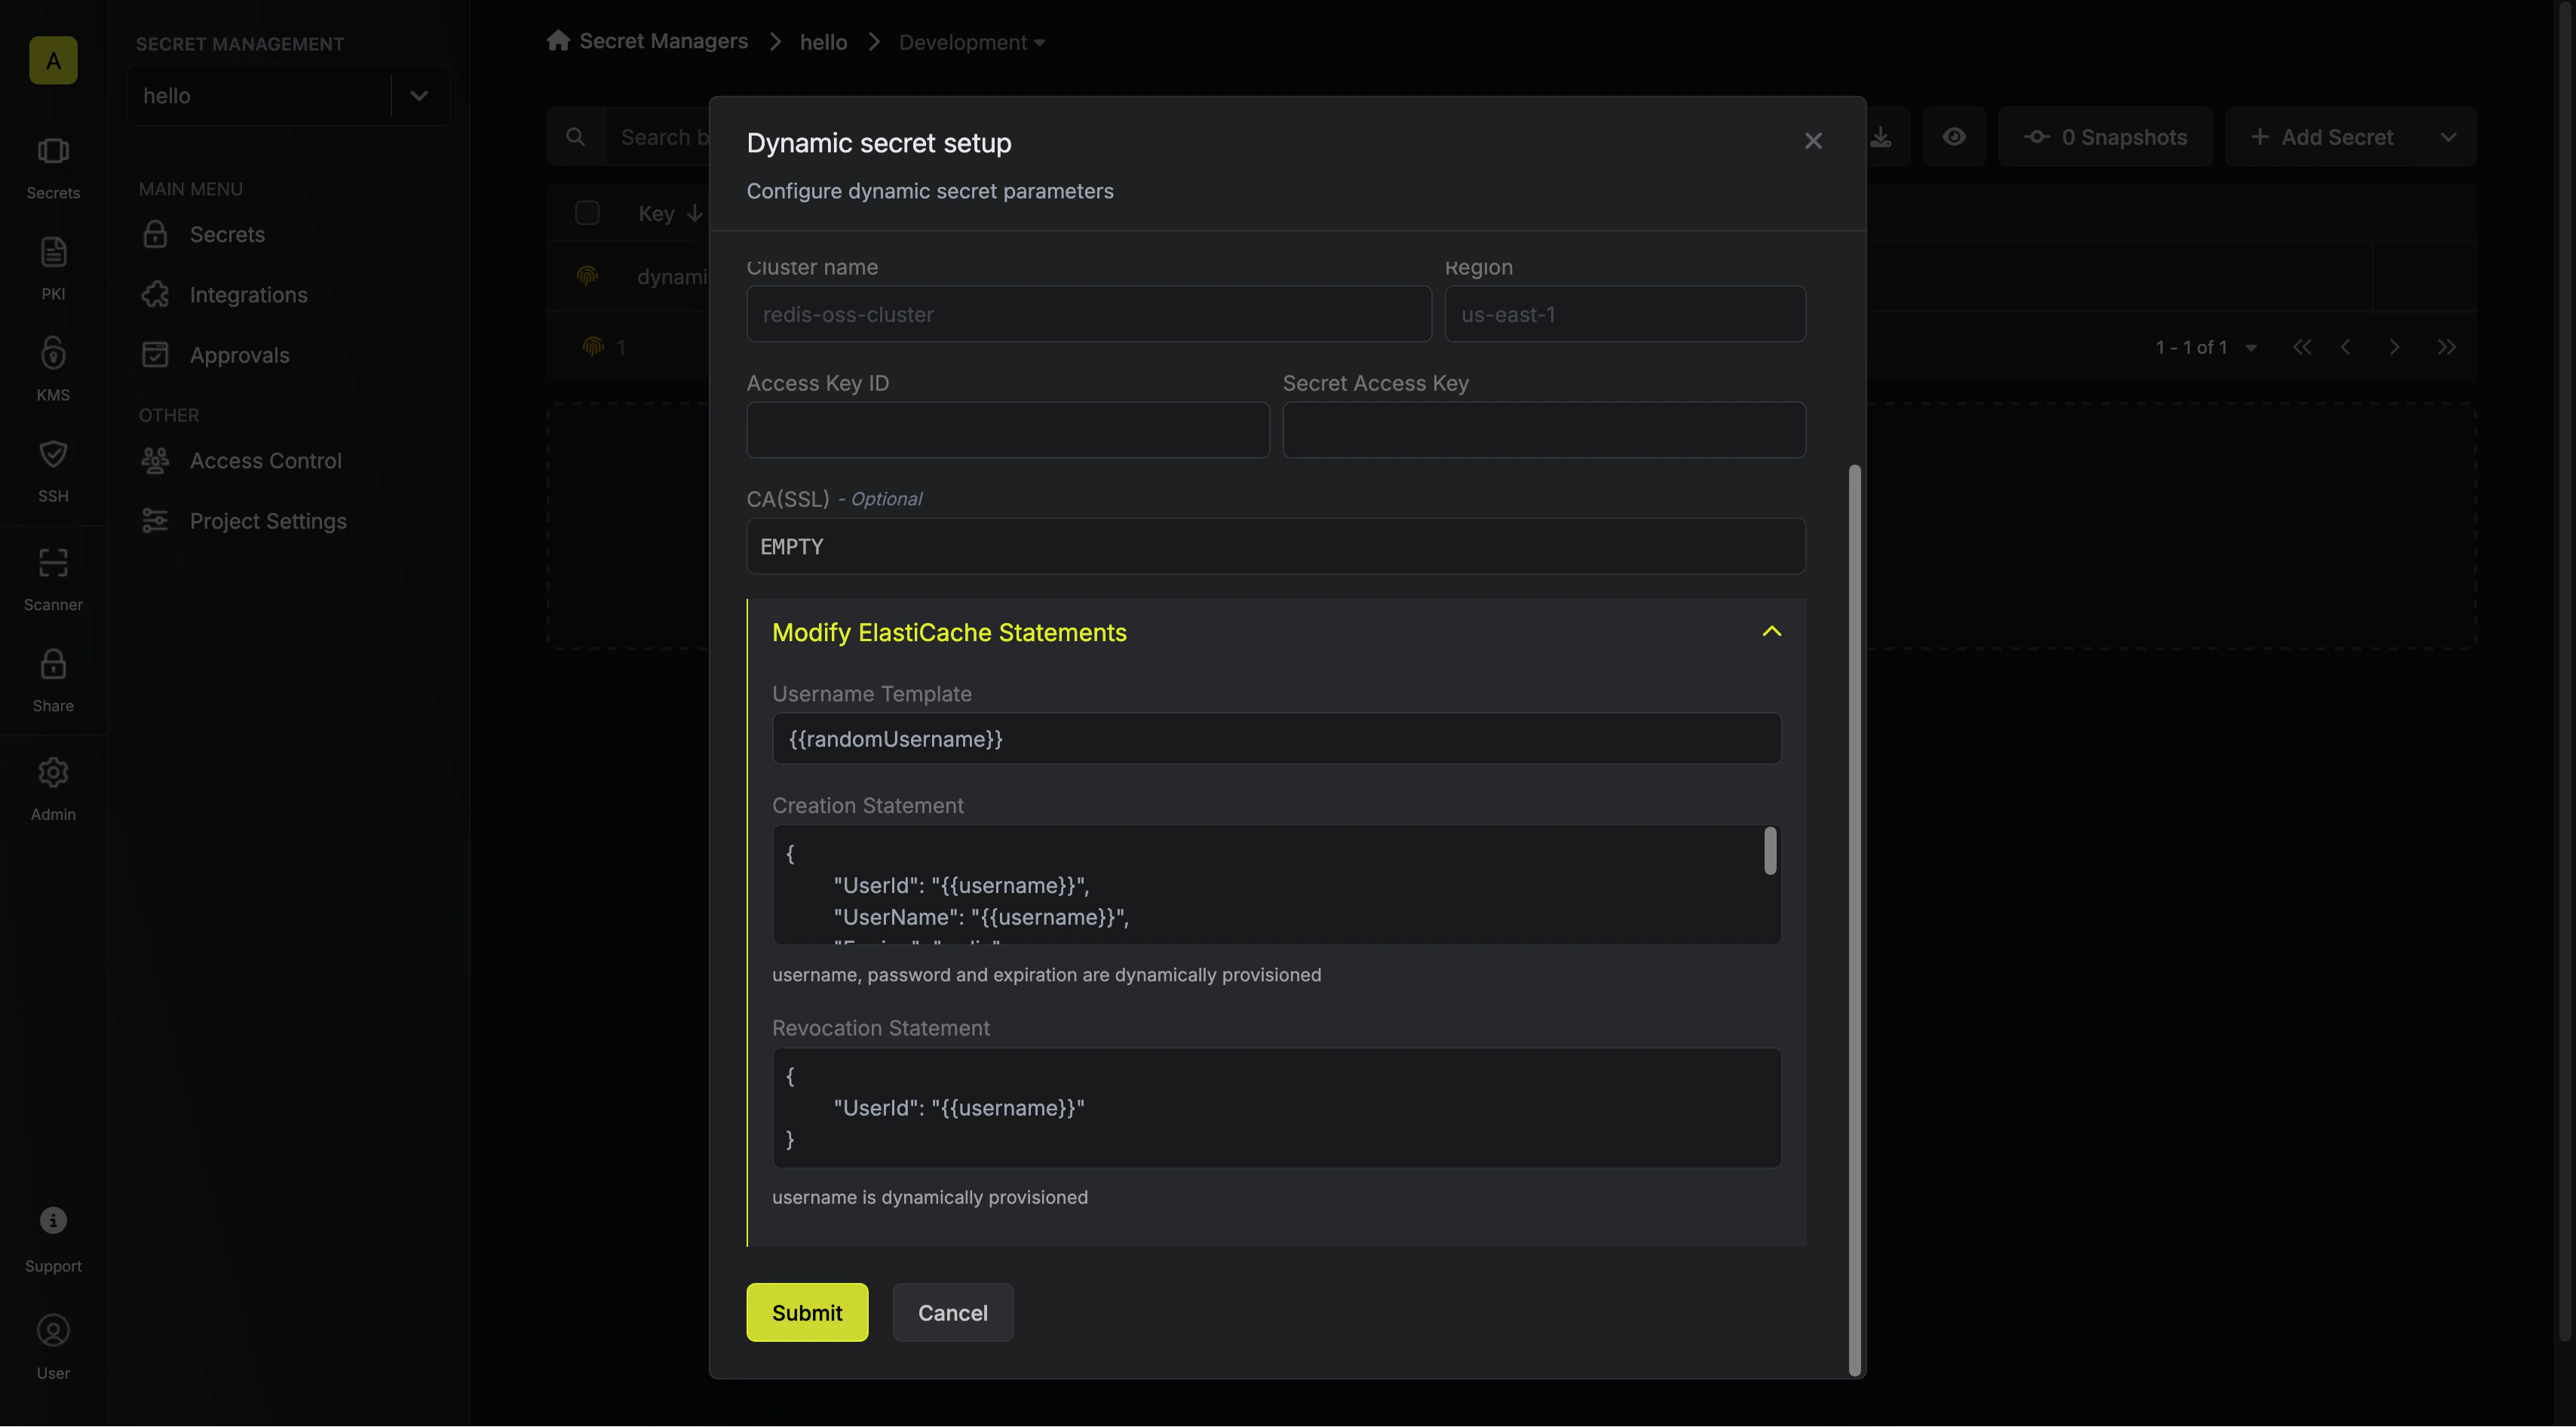The image size is (2576, 1427).
Task: Click Creation Statement scrollbar thumb
Action: [1770, 851]
